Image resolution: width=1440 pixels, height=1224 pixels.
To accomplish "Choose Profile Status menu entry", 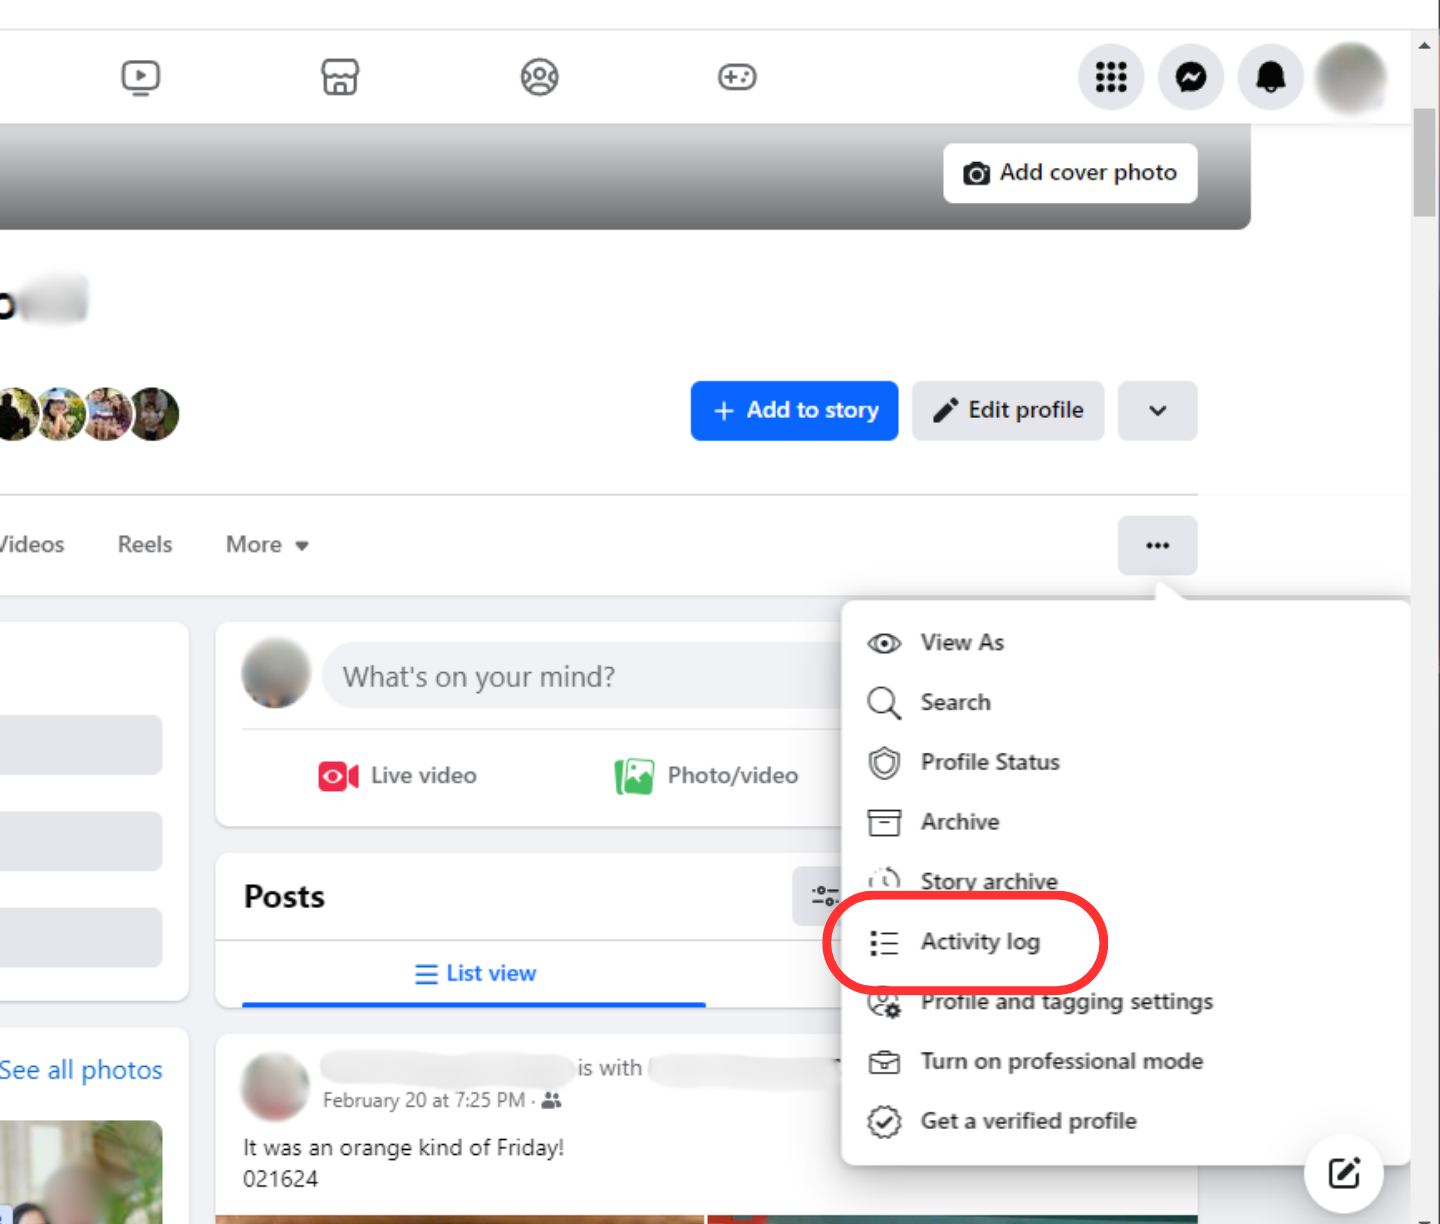I will (1126, 763).
